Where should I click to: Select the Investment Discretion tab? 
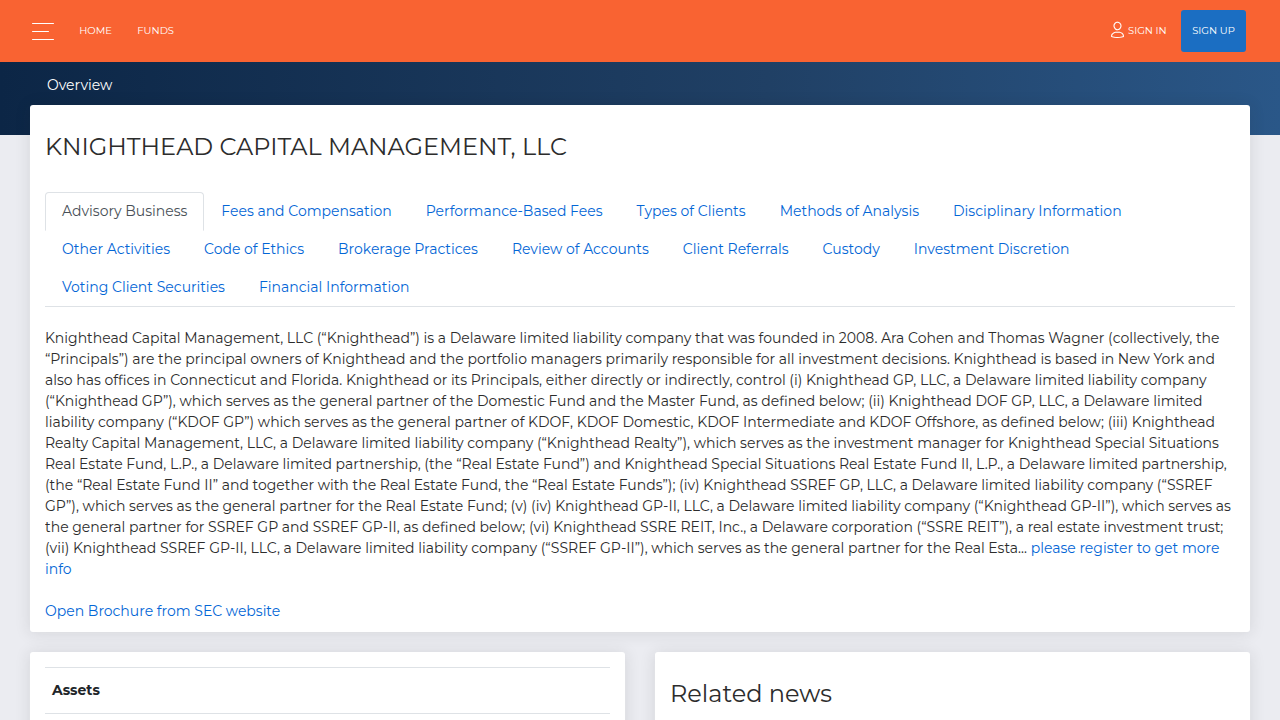(x=991, y=249)
